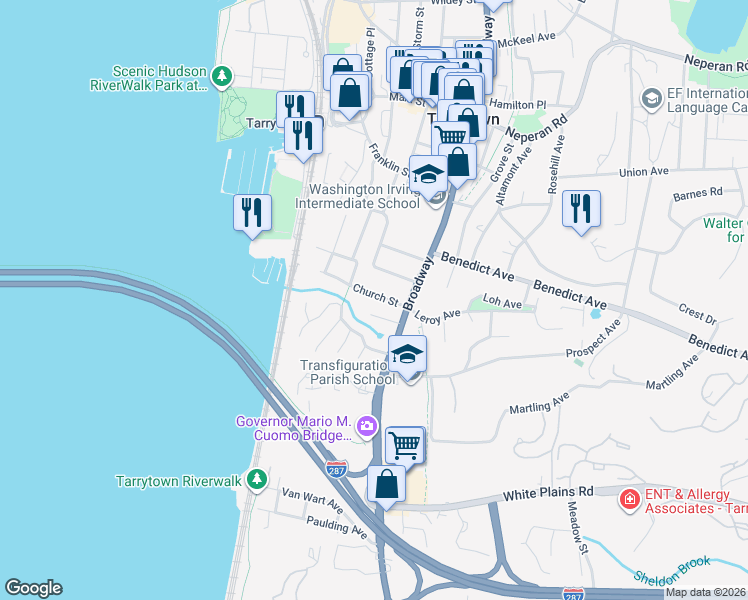Open the Google logo link

(33, 588)
